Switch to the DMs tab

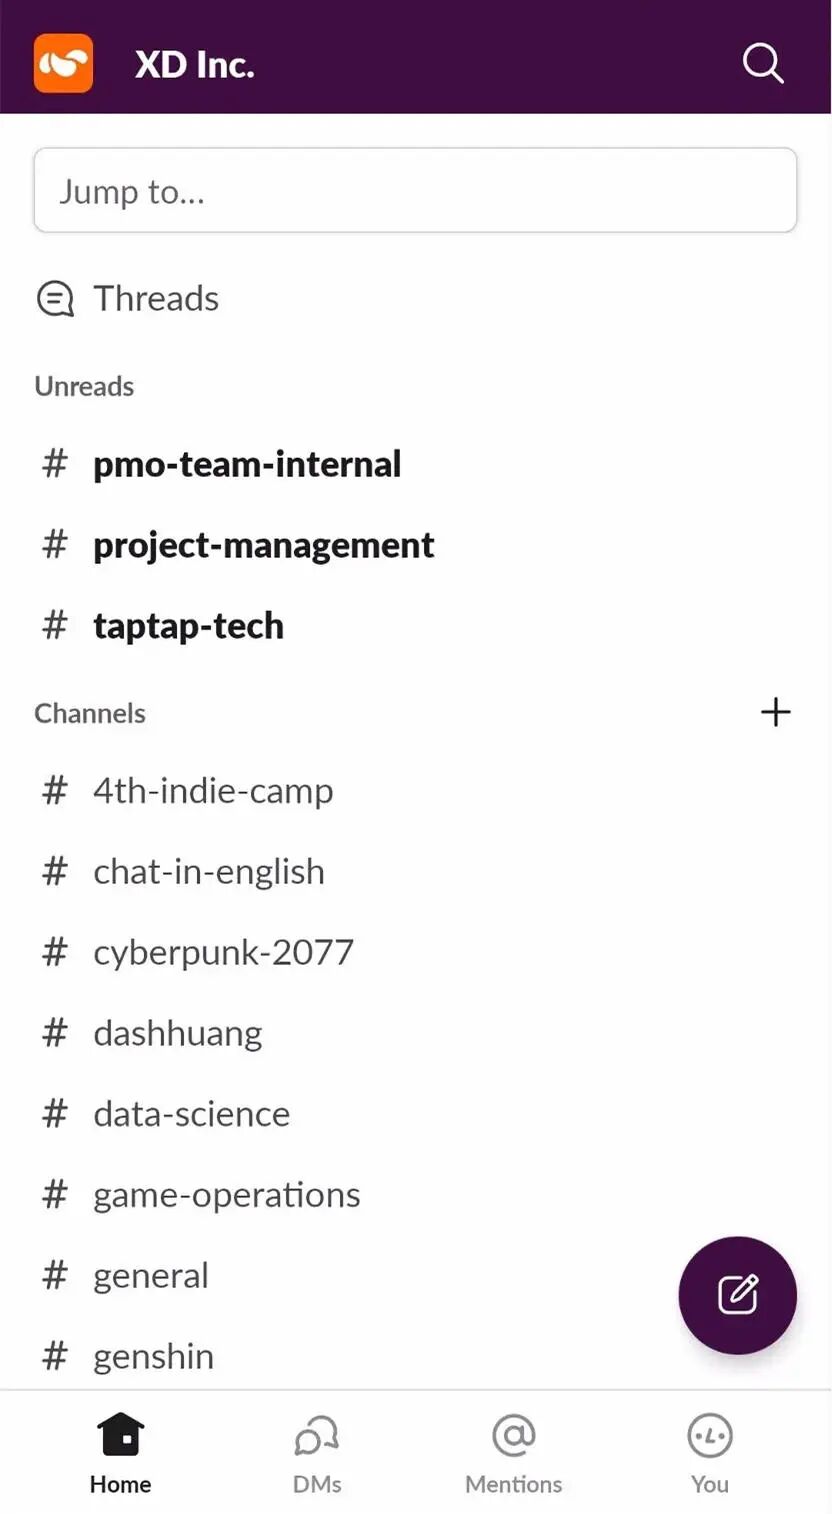click(x=317, y=1453)
